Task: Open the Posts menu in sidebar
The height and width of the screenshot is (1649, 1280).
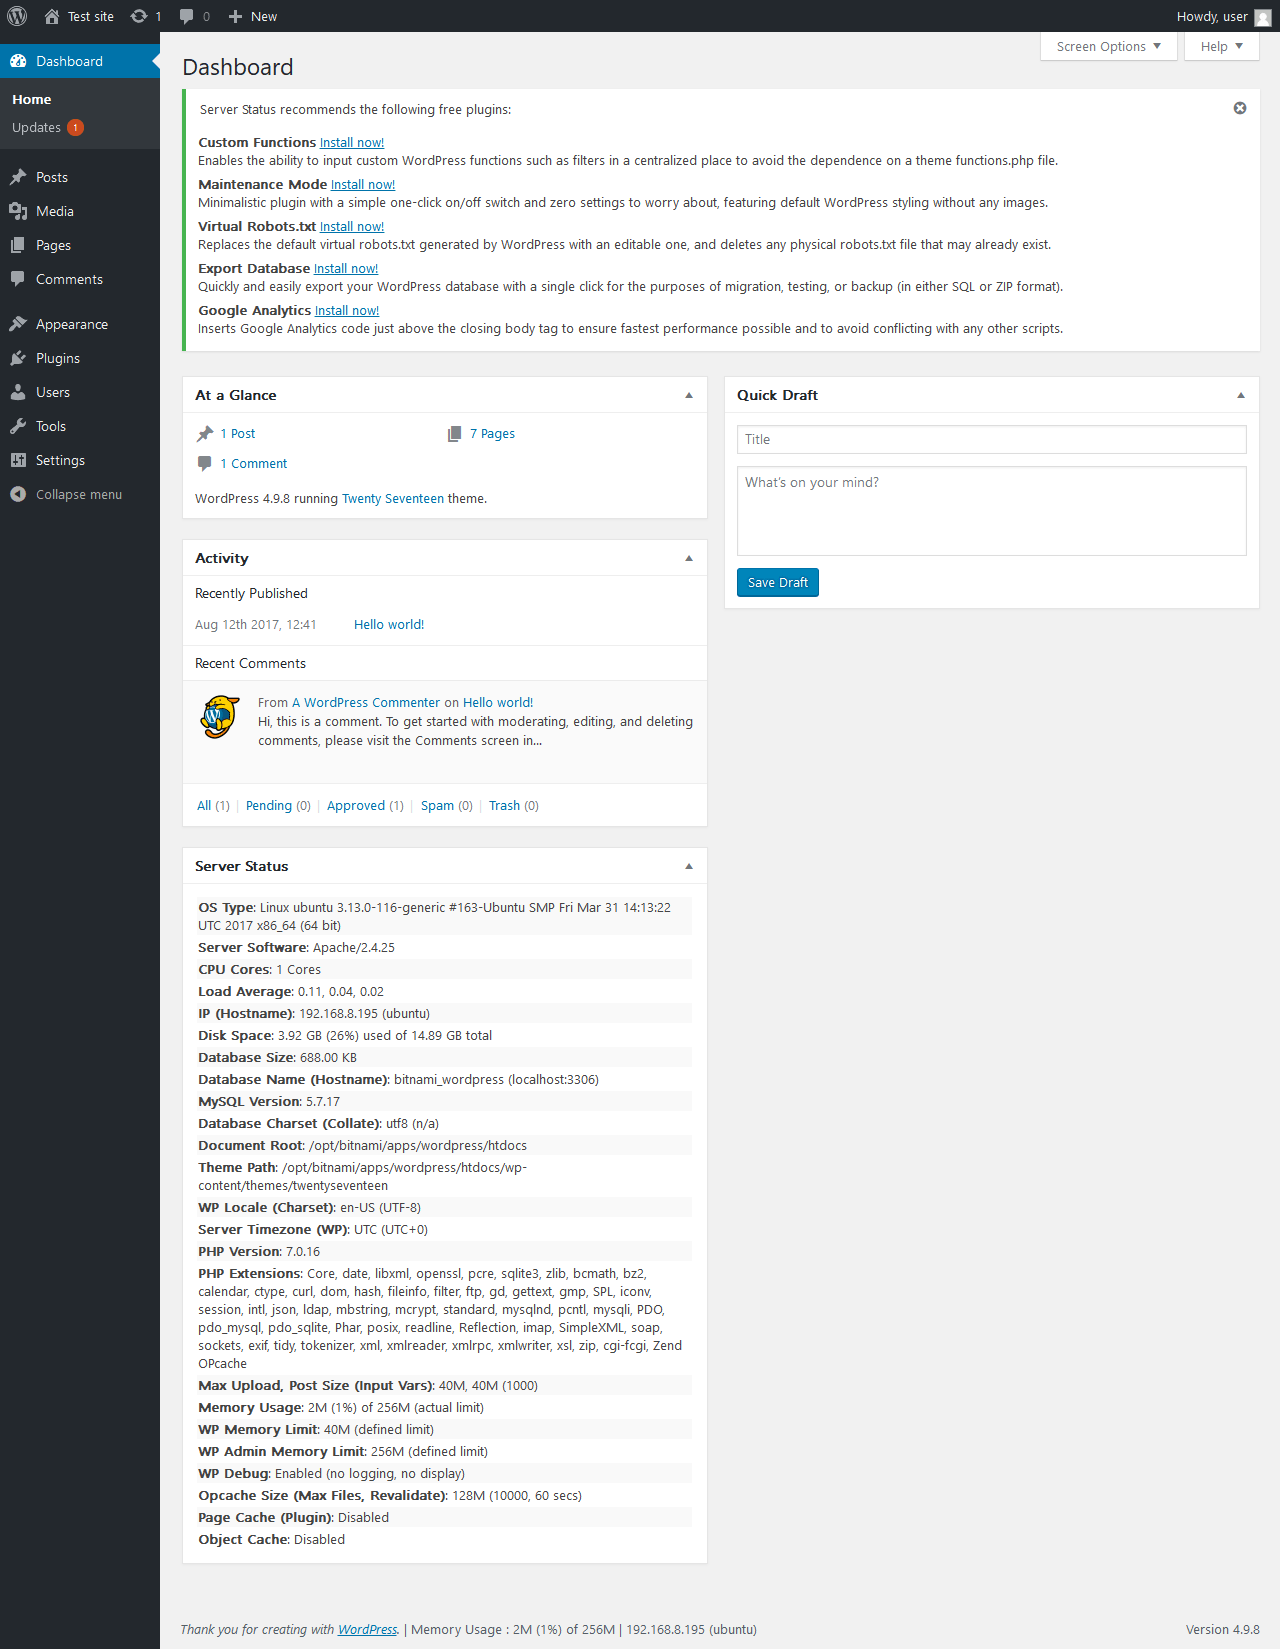Action: pyautogui.click(x=80, y=177)
